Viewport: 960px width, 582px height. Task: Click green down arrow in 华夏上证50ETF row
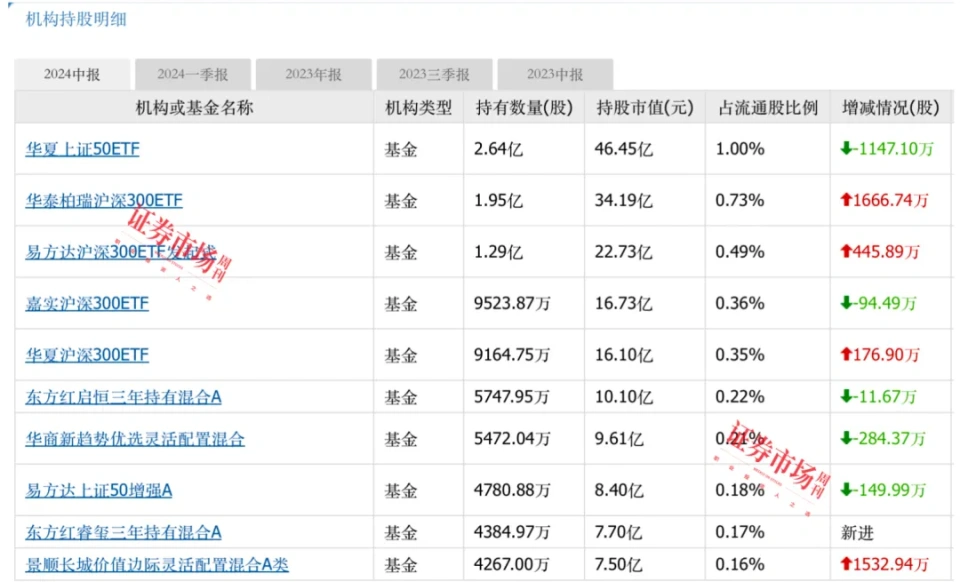pos(846,149)
